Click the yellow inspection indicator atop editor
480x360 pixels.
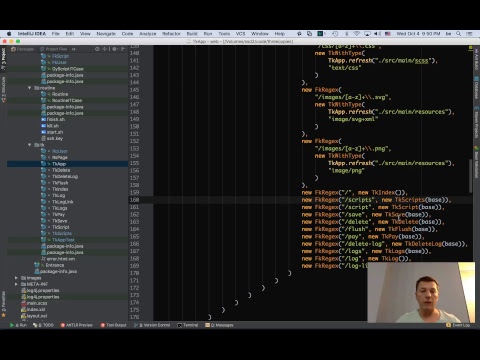[x=470, y=48]
